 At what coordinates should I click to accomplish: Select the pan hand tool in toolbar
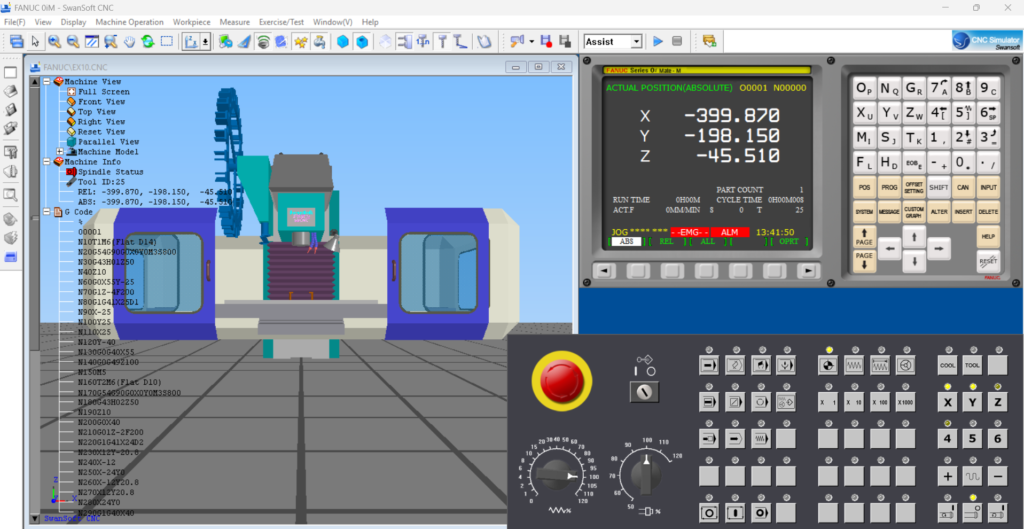(128, 41)
